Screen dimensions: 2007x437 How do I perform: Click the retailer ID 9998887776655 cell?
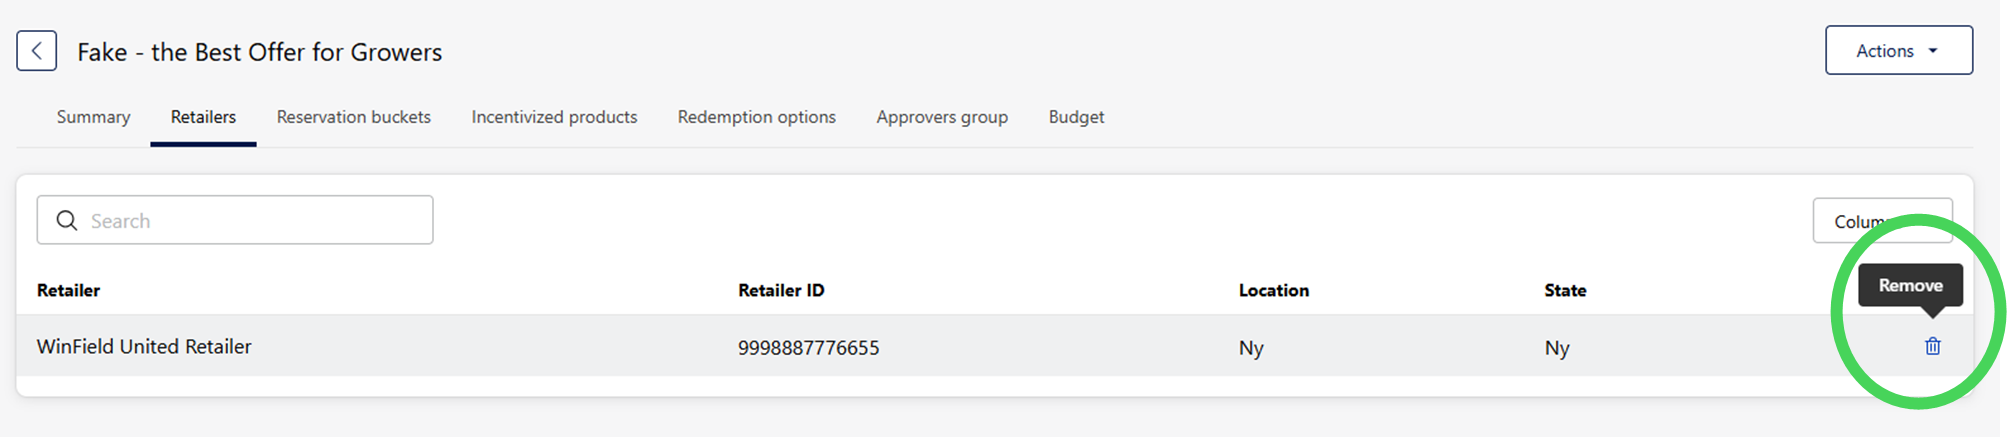pyautogui.click(x=808, y=348)
